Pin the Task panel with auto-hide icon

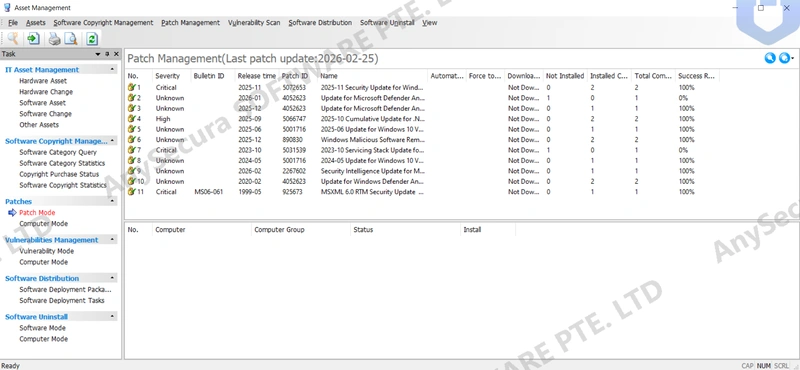coord(107,54)
